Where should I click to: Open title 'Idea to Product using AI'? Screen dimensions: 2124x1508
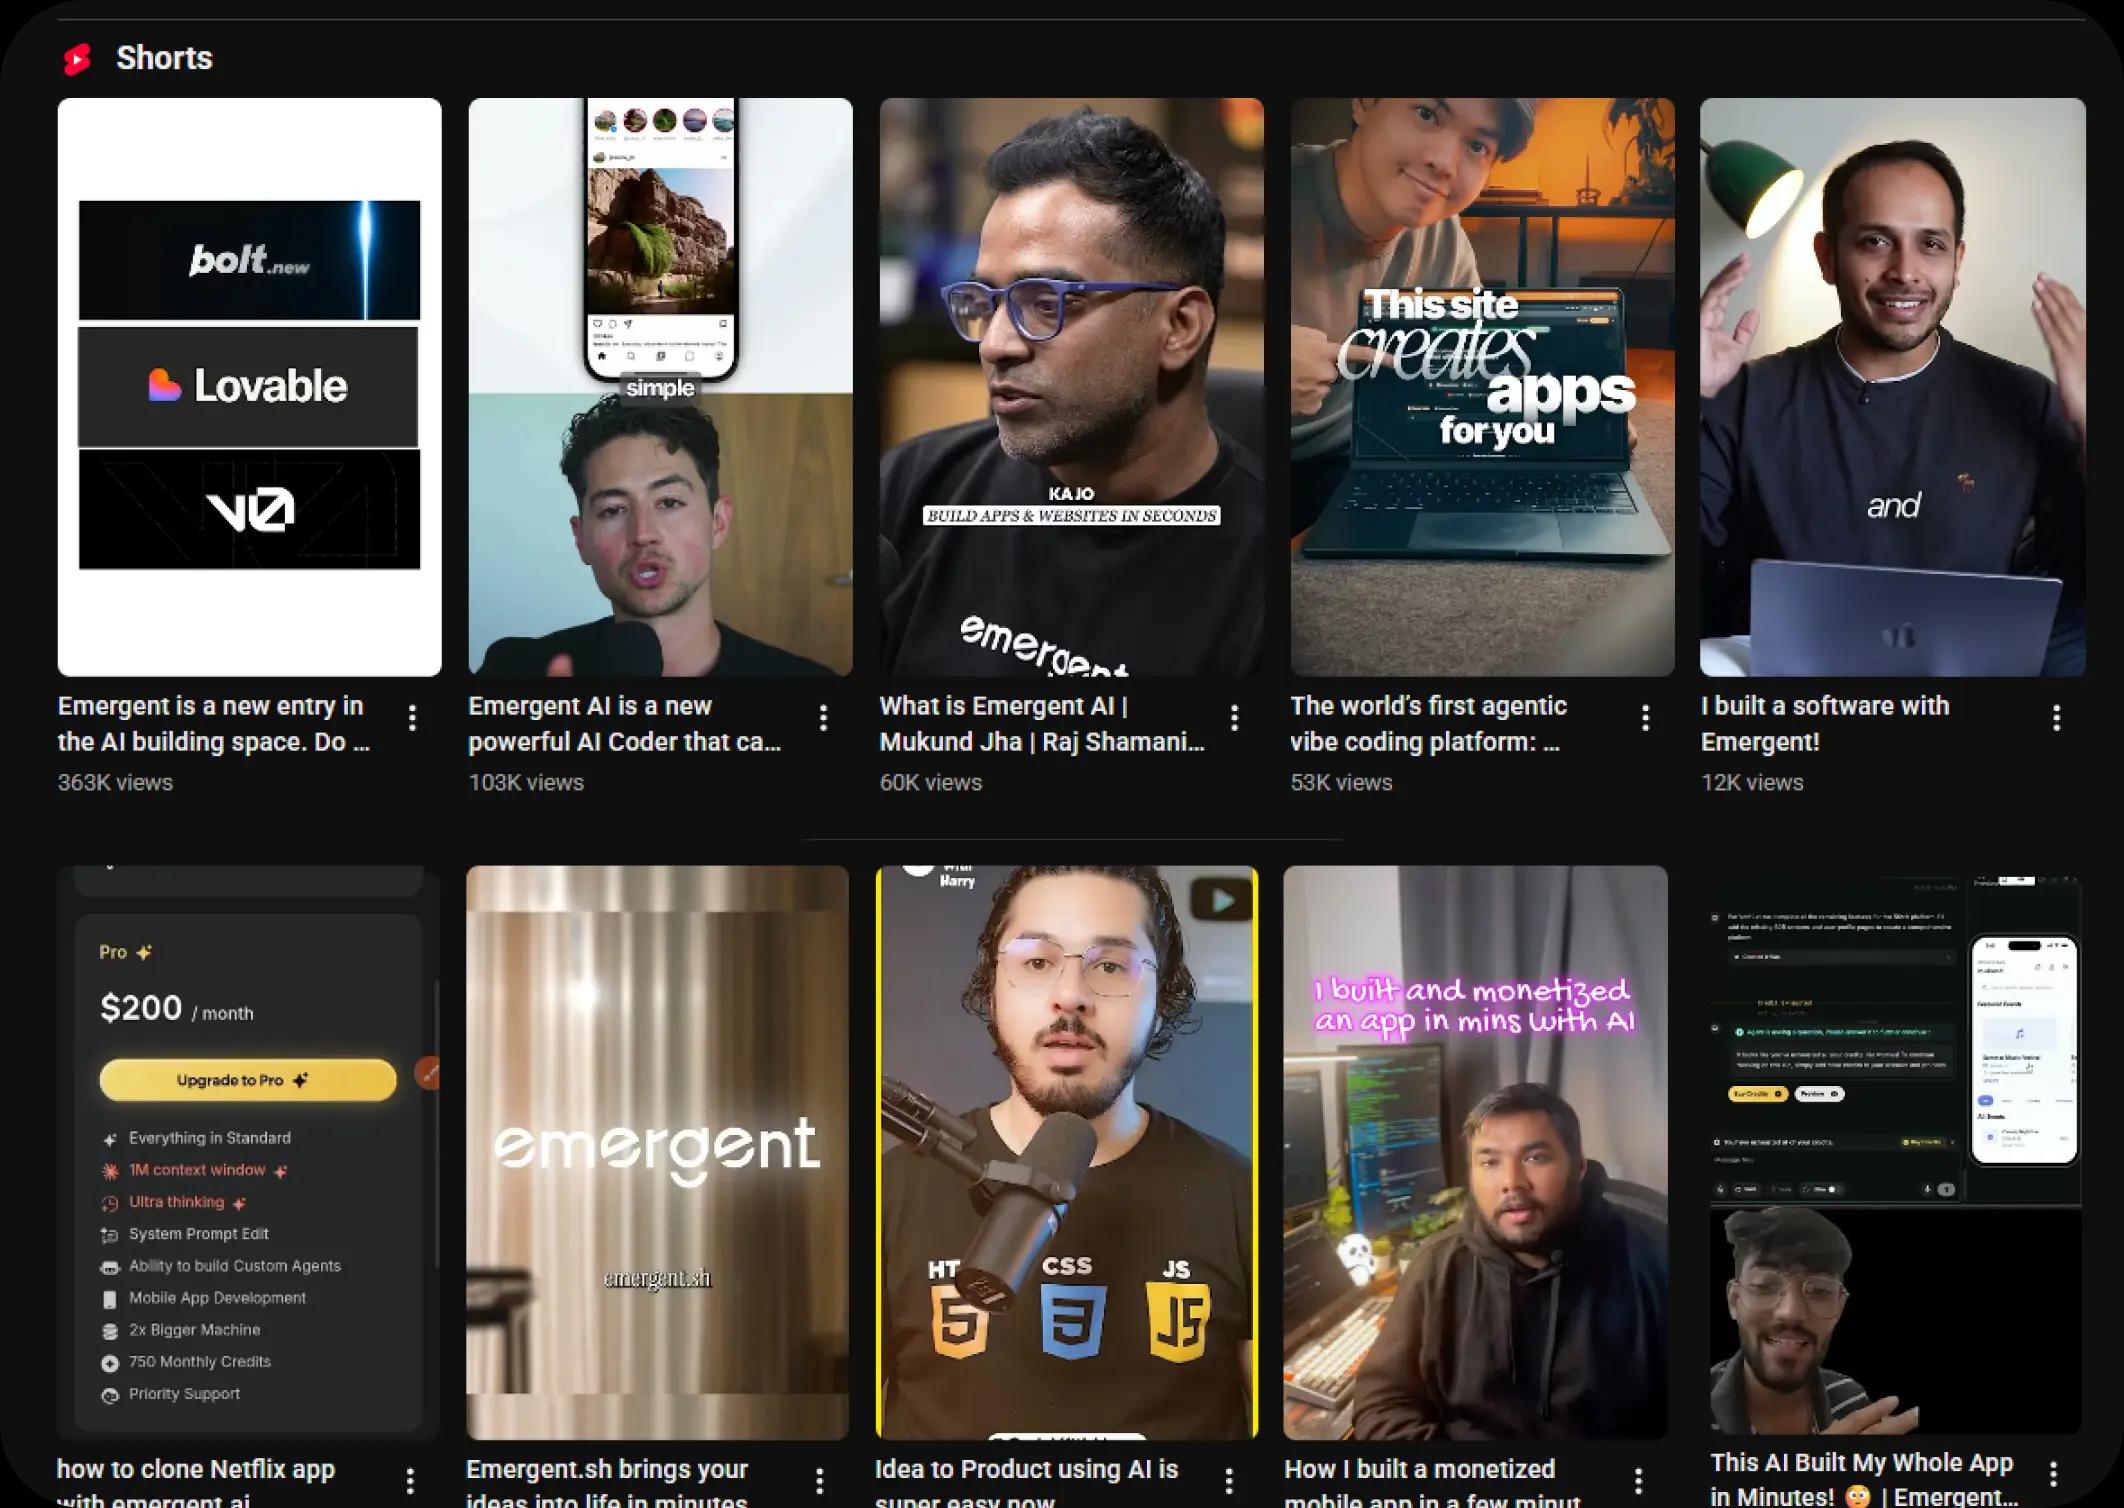1027,1483
